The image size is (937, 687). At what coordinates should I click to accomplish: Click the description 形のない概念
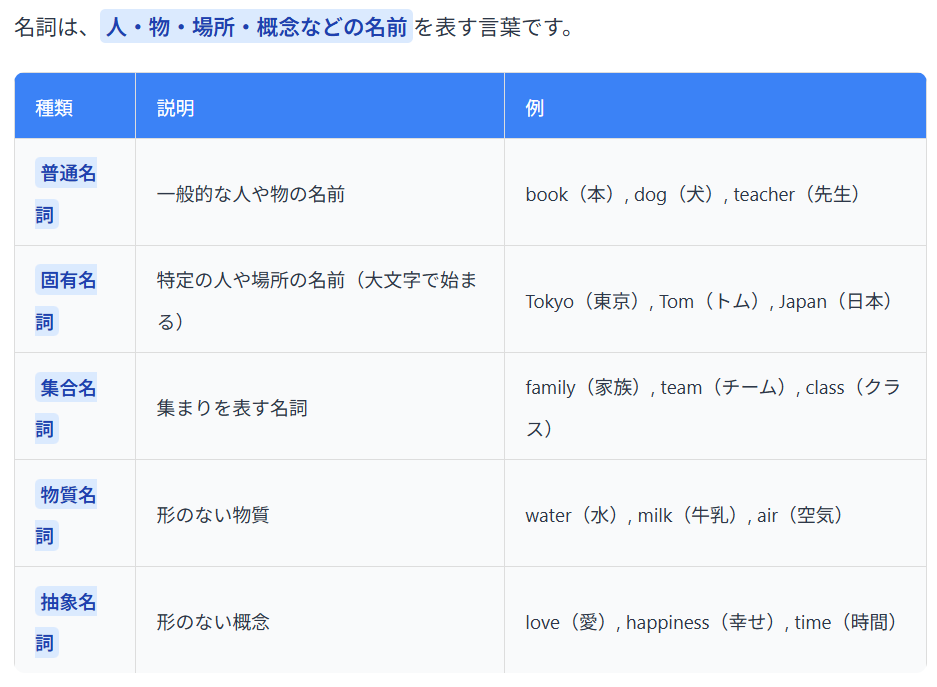click(213, 622)
